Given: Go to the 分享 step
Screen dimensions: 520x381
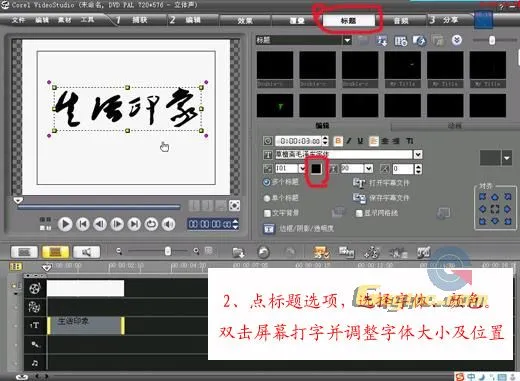Looking at the screenshot, I should (451, 20).
